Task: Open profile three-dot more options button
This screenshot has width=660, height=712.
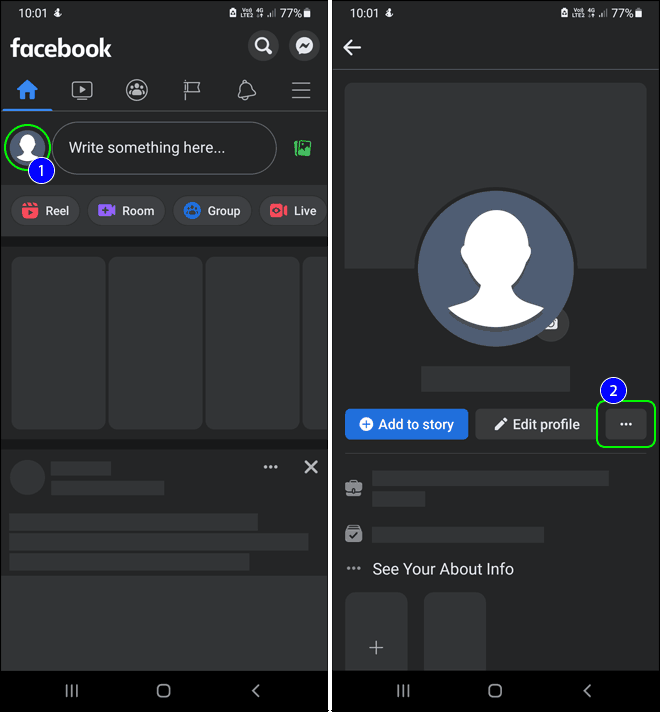Action: [x=626, y=424]
